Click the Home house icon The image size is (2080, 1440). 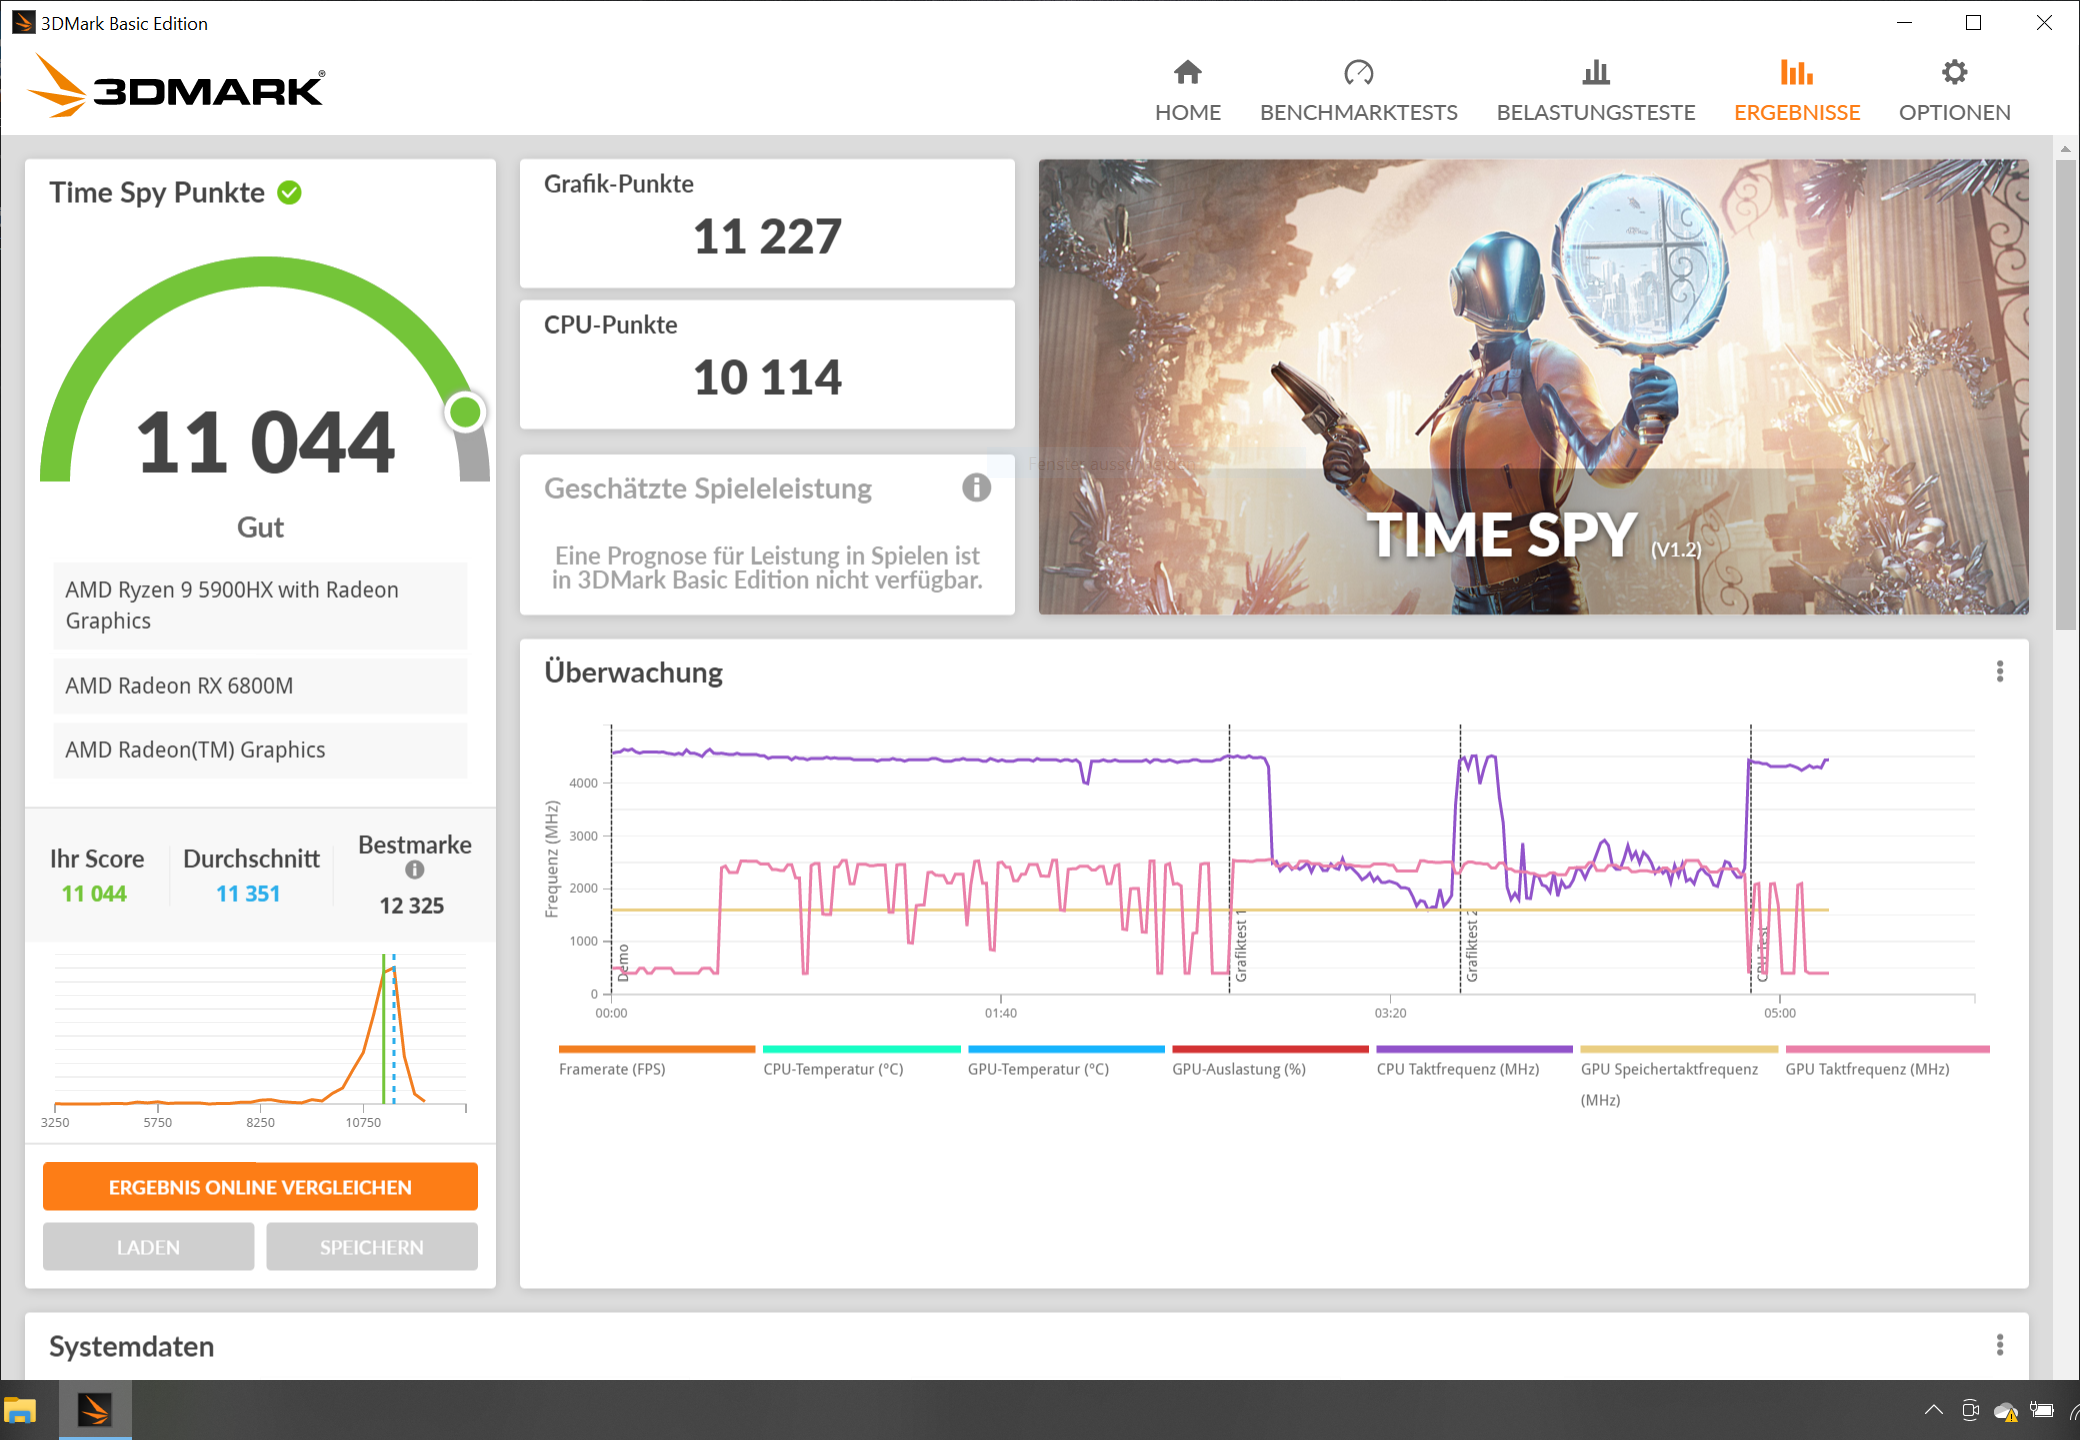(x=1187, y=72)
